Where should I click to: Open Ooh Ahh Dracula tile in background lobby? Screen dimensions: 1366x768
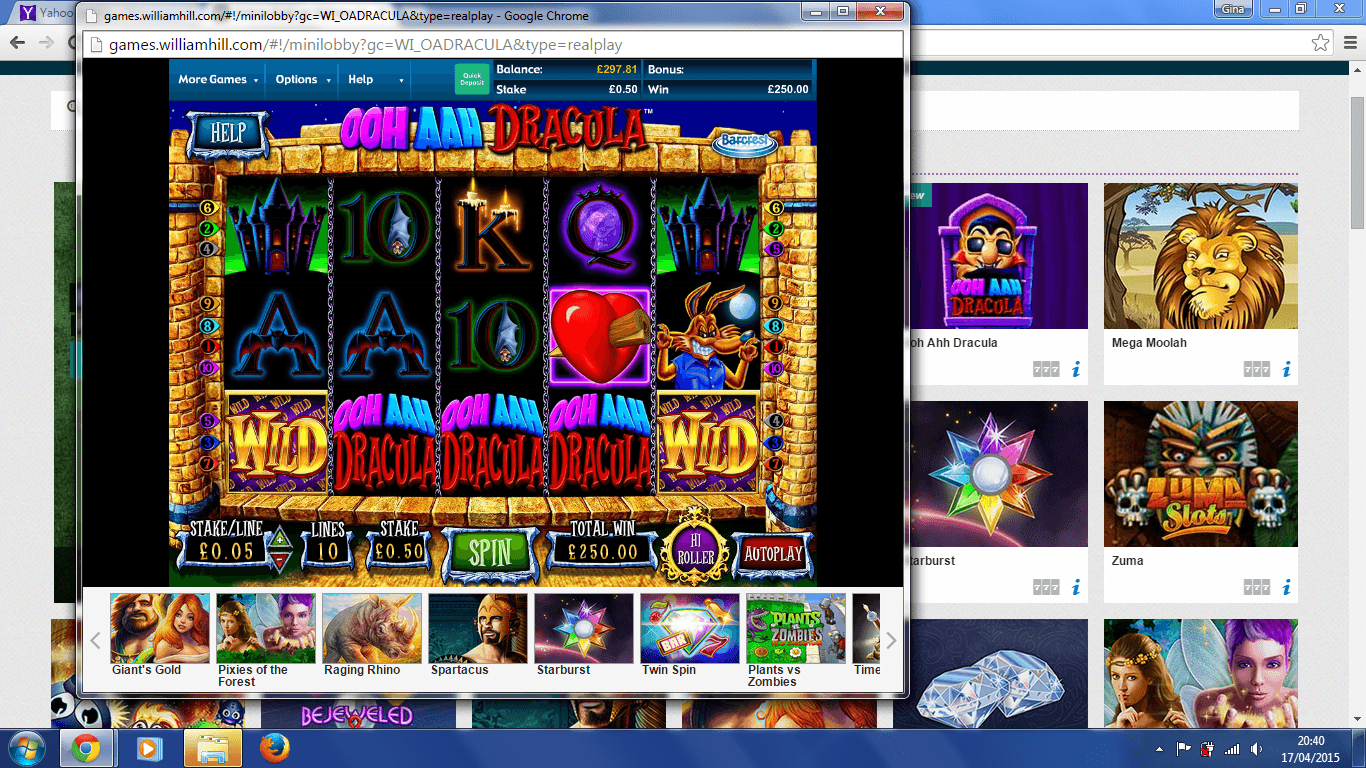point(997,256)
